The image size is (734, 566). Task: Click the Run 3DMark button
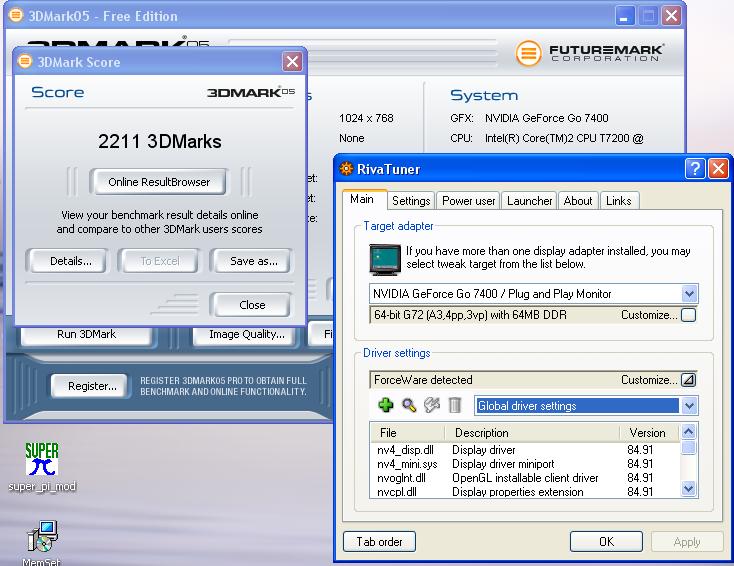(87, 334)
